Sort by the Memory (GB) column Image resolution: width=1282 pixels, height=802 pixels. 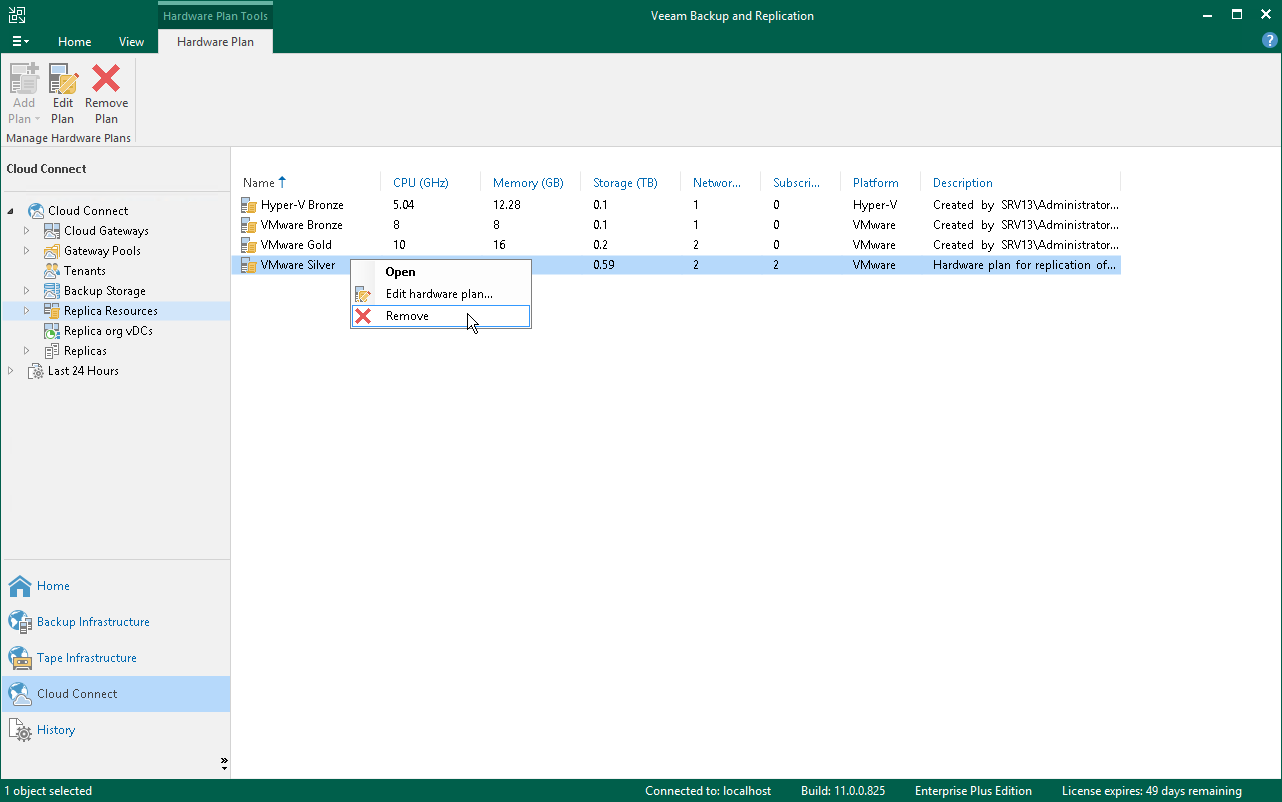(530, 183)
